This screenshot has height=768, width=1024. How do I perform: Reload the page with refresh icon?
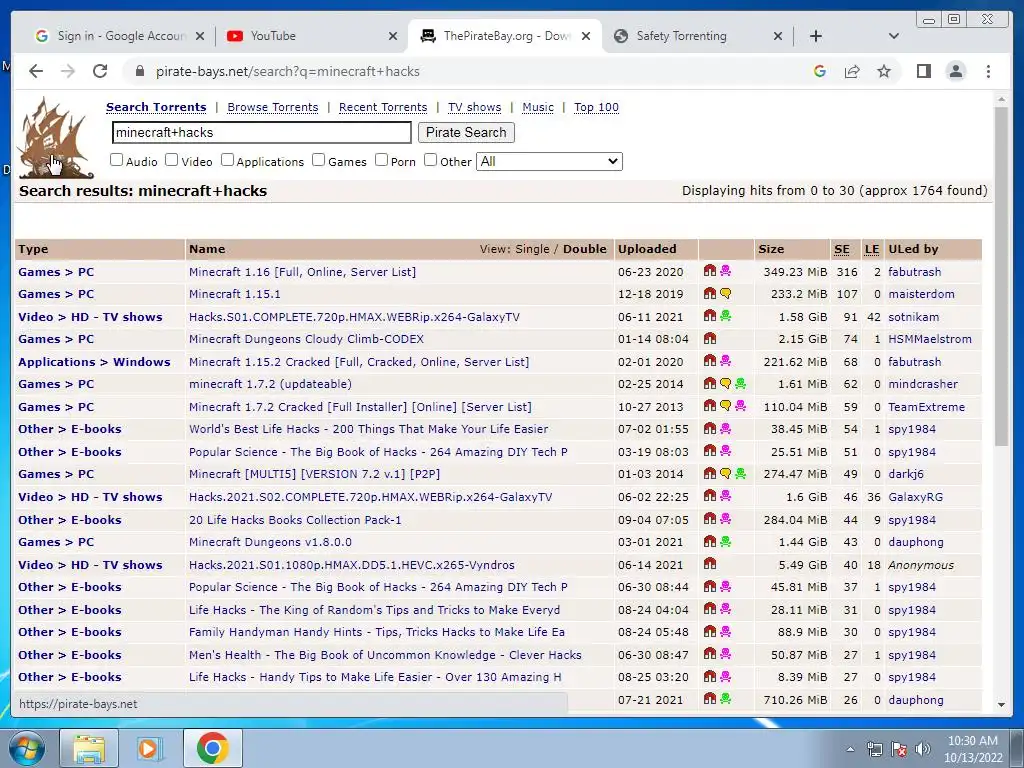pyautogui.click(x=100, y=71)
